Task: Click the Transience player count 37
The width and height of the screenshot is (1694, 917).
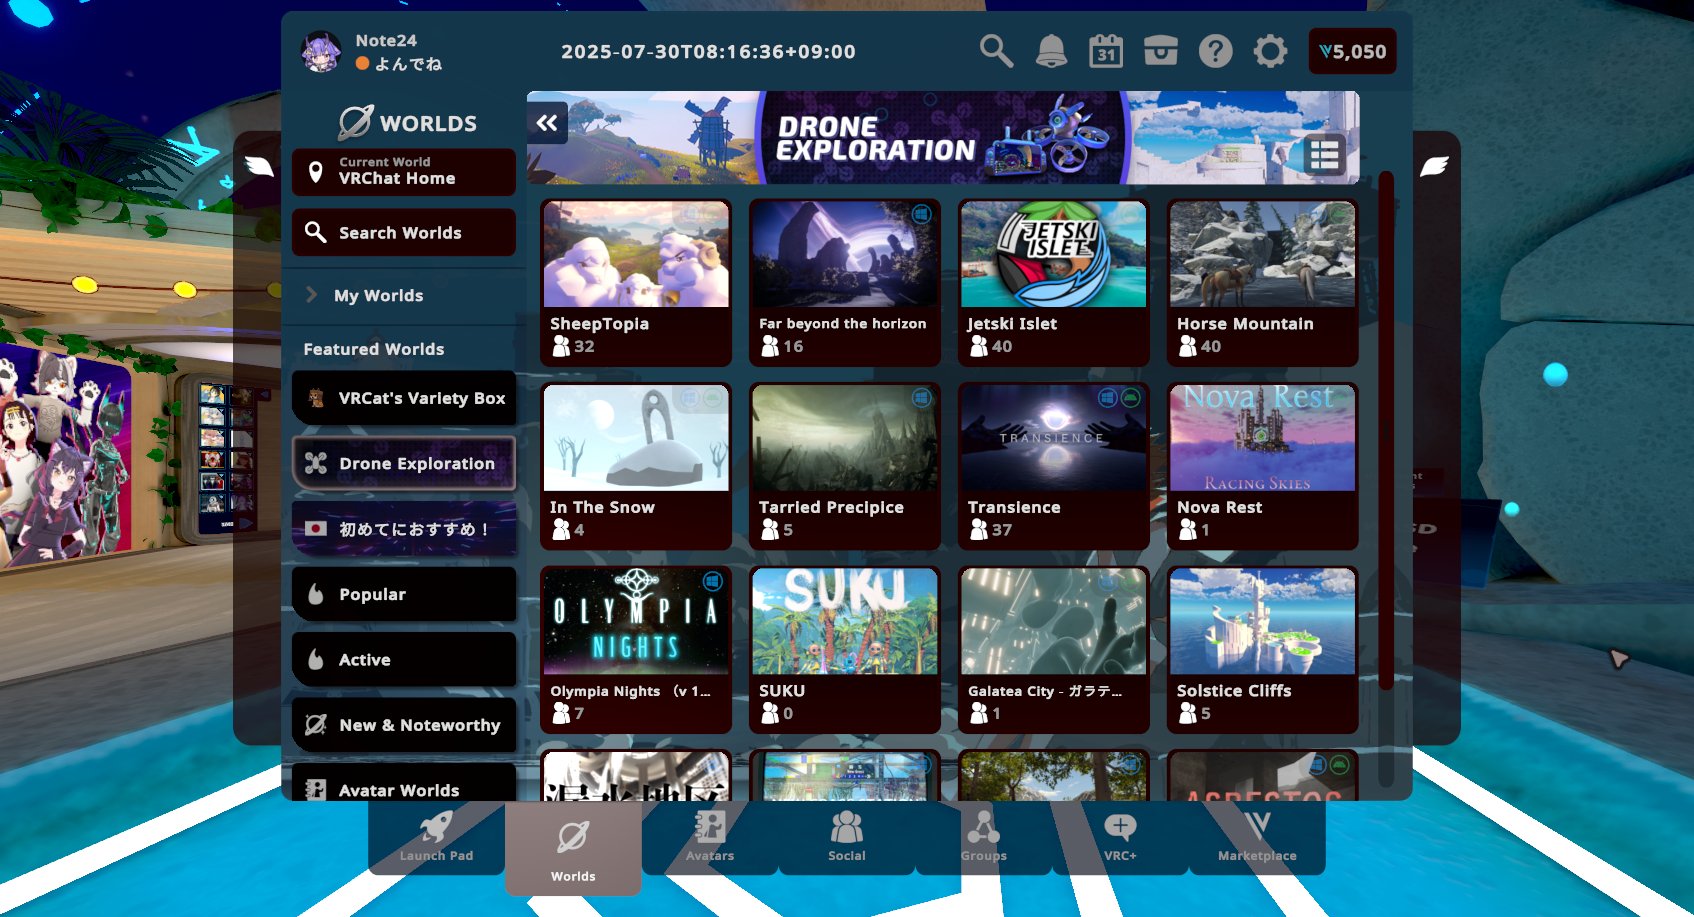Action: 991,530
